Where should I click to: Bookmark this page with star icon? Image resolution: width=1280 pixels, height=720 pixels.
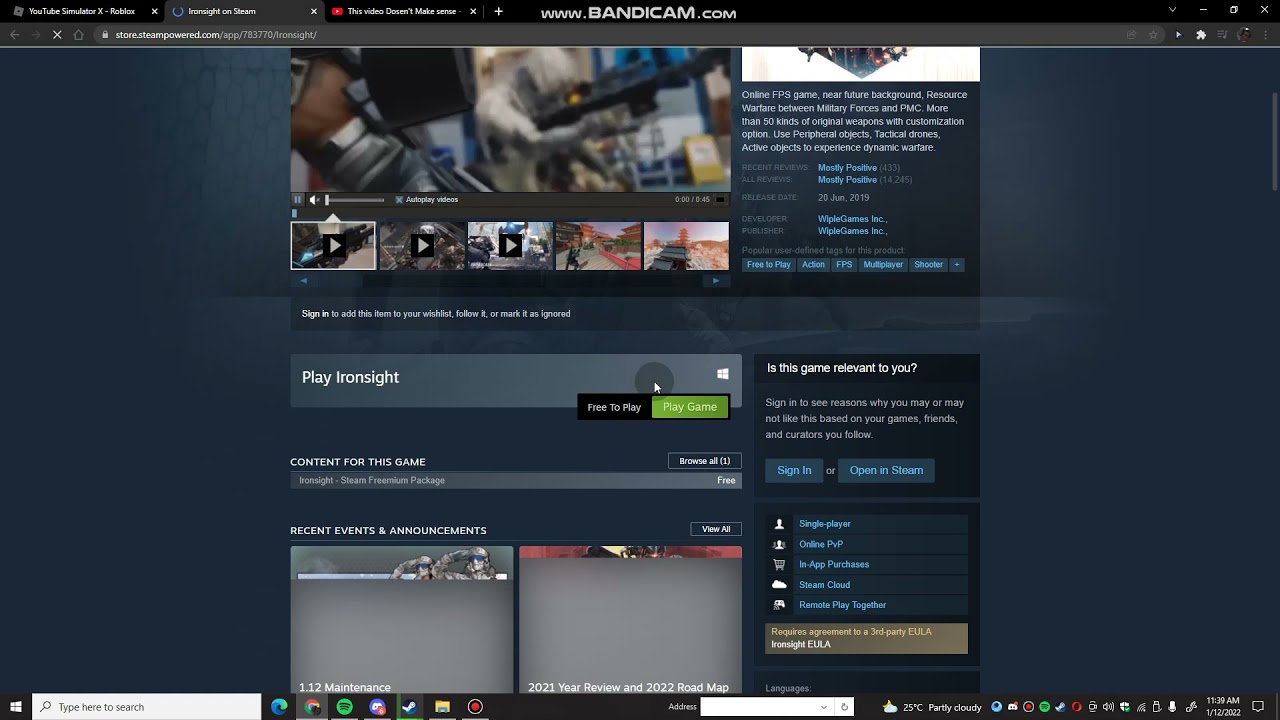pos(1153,35)
